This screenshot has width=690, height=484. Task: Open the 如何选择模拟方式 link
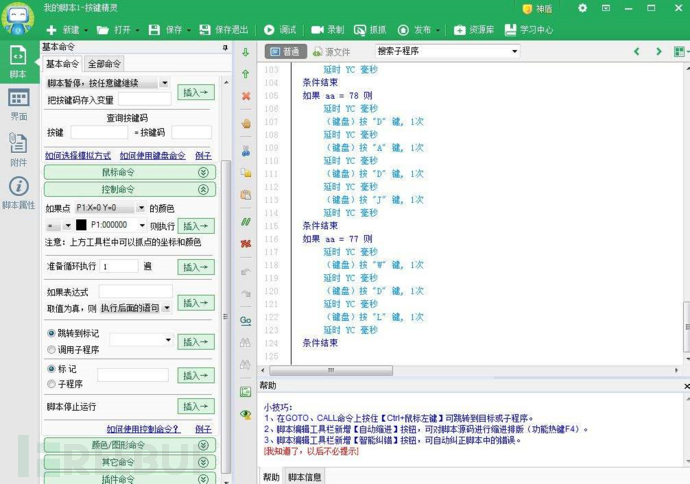click(x=78, y=155)
